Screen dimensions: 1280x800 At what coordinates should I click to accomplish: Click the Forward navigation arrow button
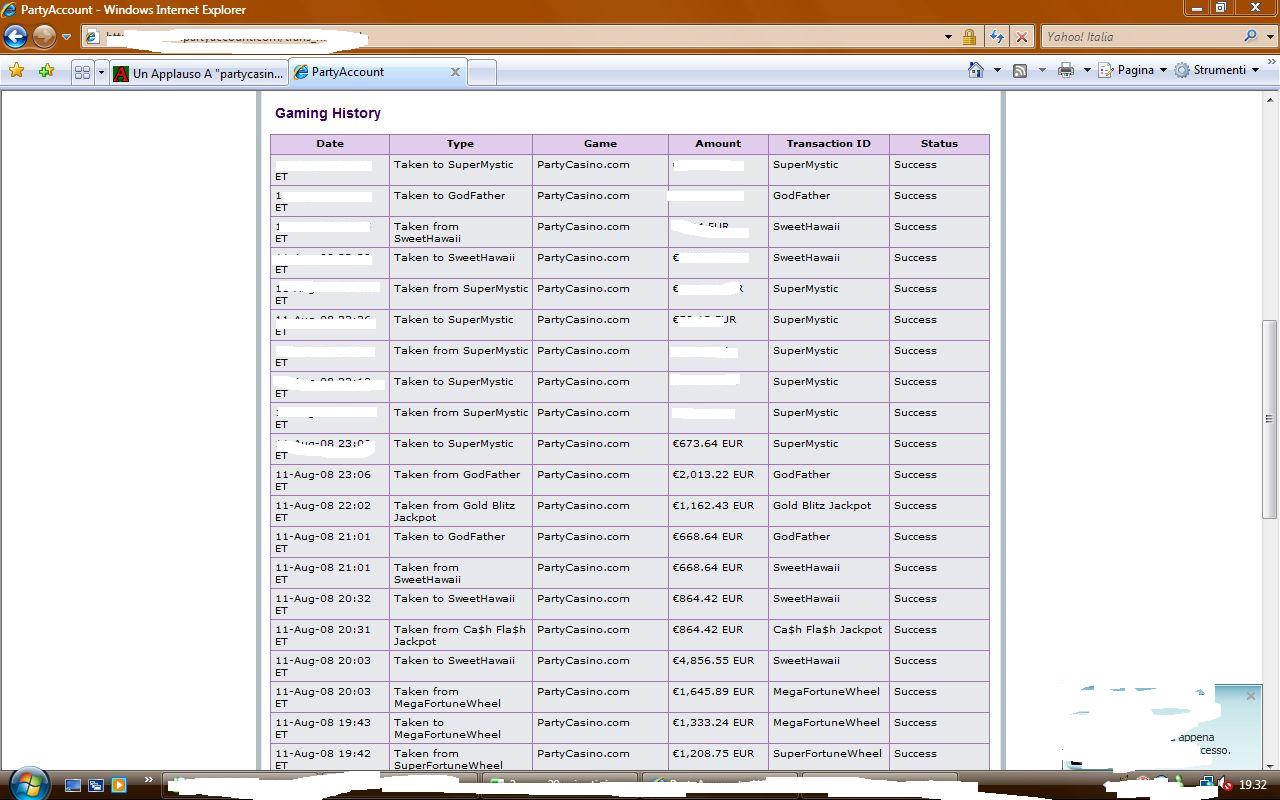44,37
